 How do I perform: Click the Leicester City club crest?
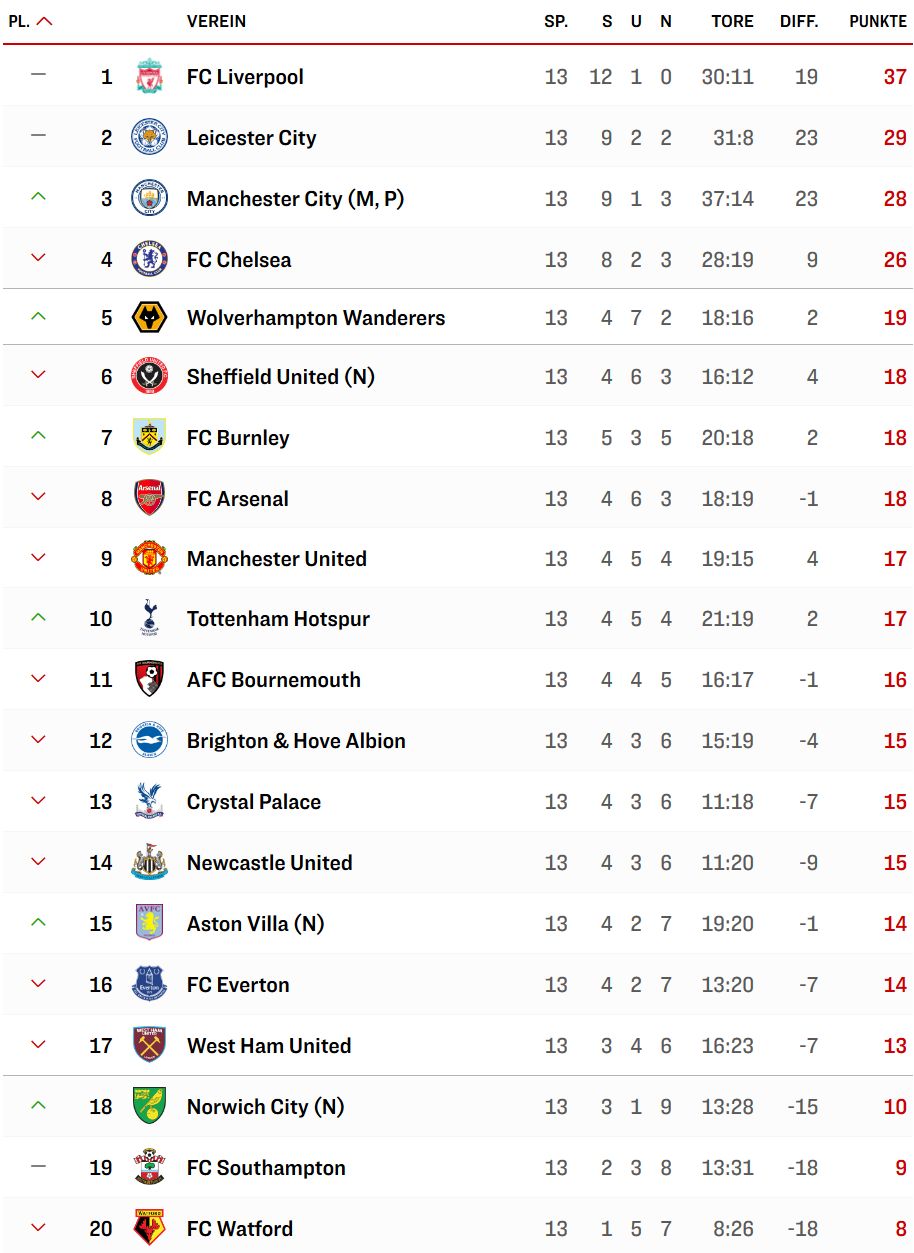(150, 138)
